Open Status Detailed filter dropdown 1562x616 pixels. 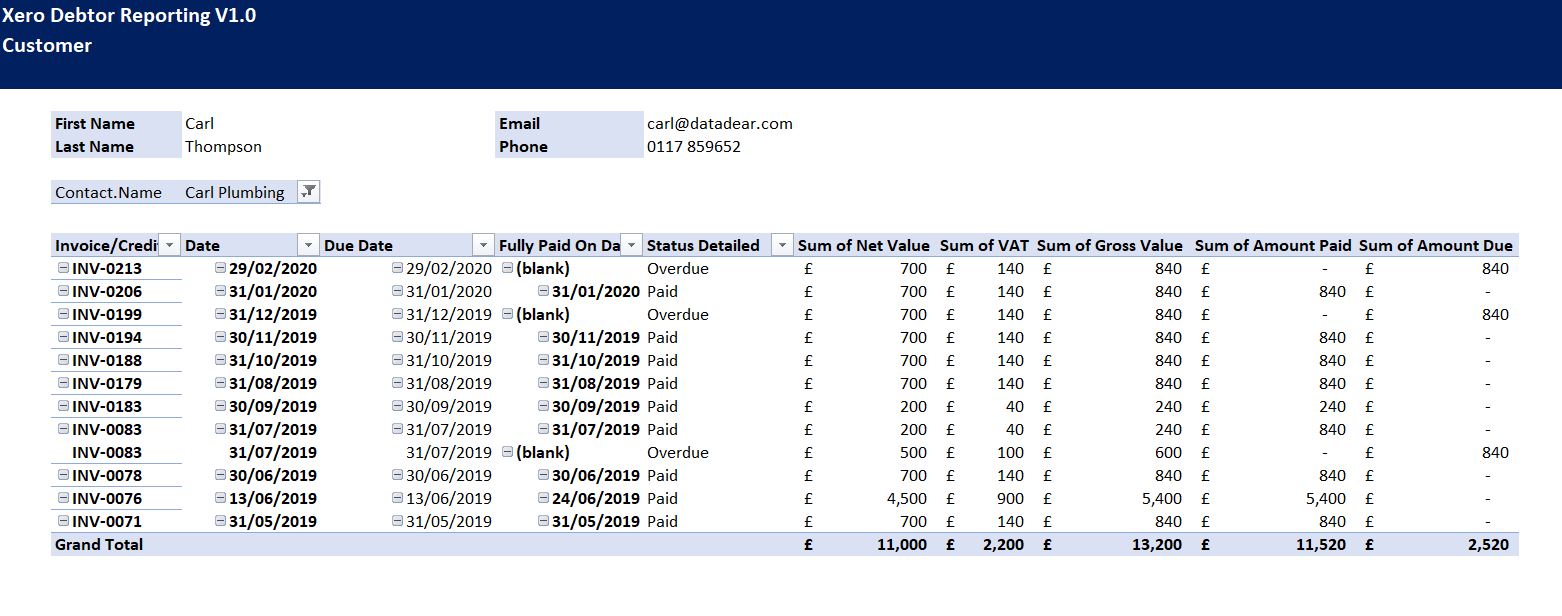point(782,245)
